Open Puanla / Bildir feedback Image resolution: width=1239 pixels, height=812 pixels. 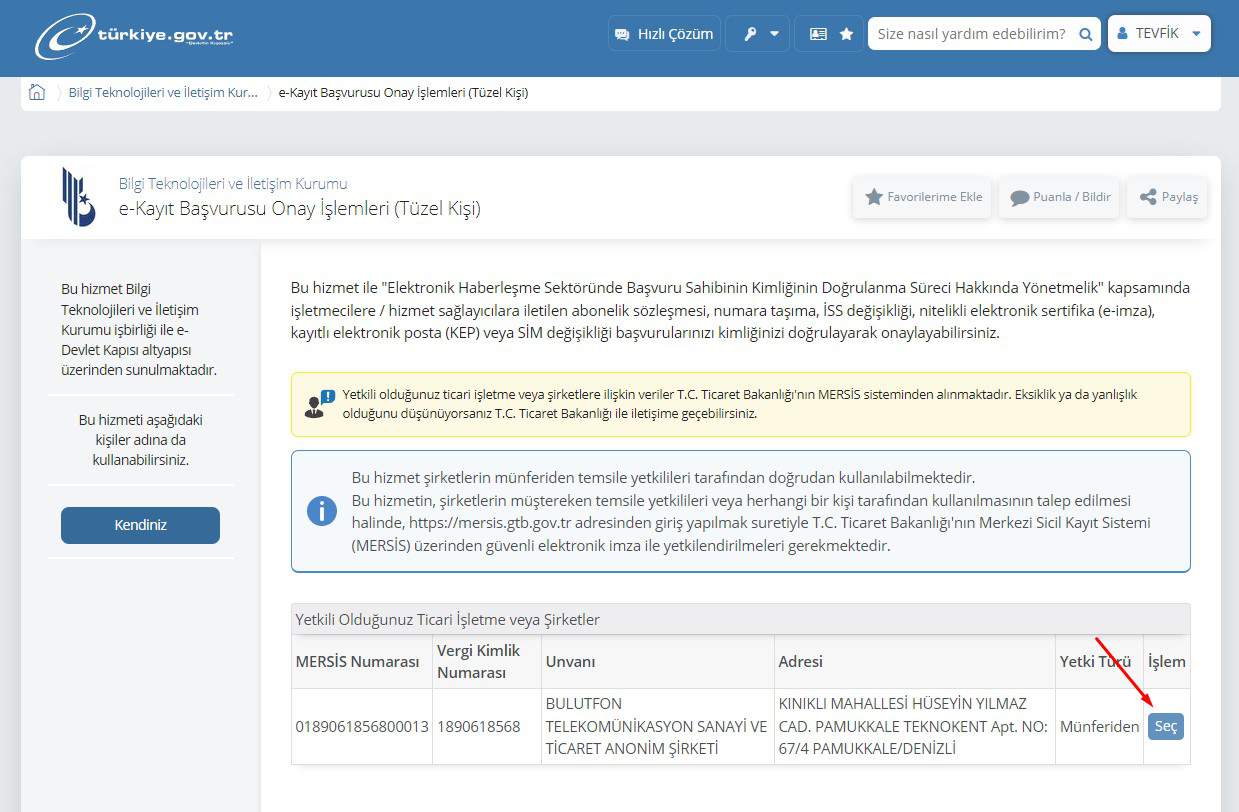1059,197
